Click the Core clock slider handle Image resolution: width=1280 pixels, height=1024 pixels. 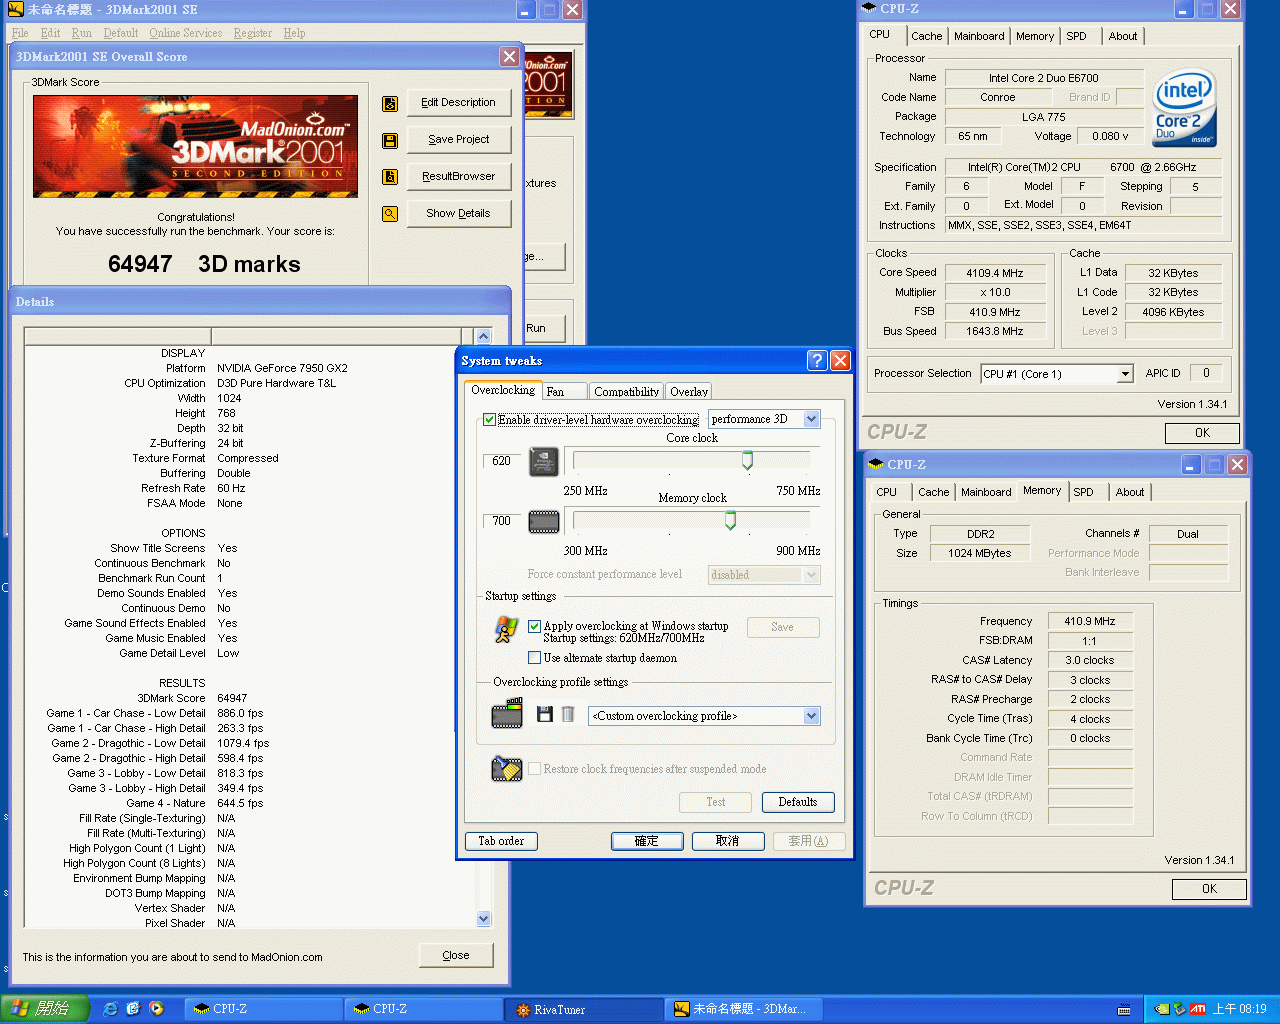point(747,460)
